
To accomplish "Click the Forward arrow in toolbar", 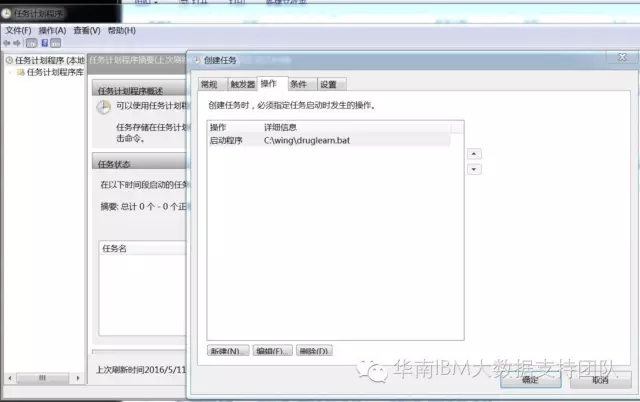I will (17, 43).
